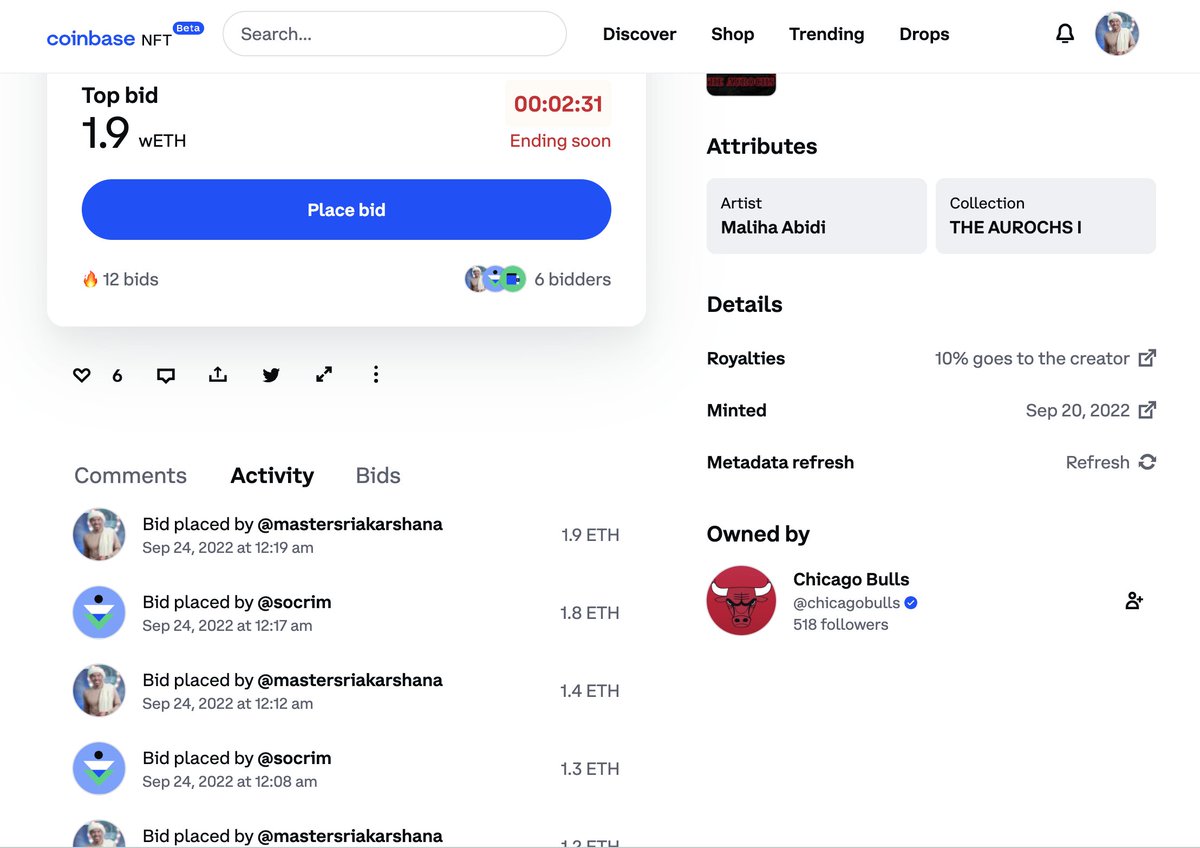Screen dimensions: 1200x848
Task: Click the stacked bidder avatars
Action: coord(495,279)
